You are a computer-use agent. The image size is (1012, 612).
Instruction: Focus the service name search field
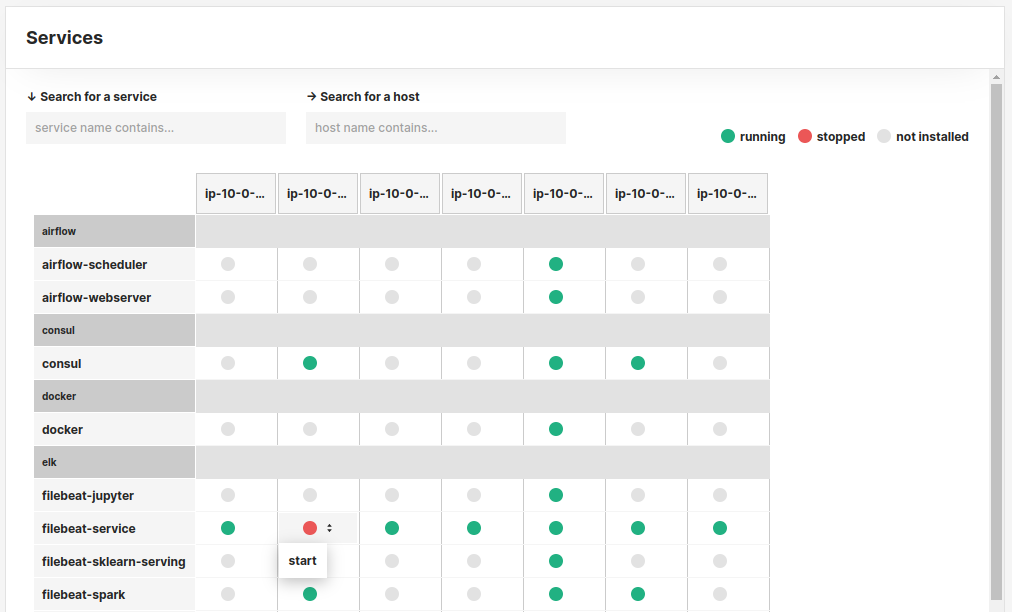click(156, 128)
